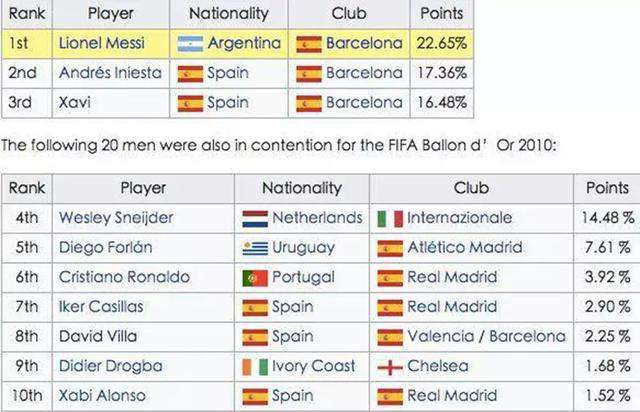Image resolution: width=640 pixels, height=412 pixels.
Task: Follow the Wesley Sneijder link
Action: click(116, 218)
